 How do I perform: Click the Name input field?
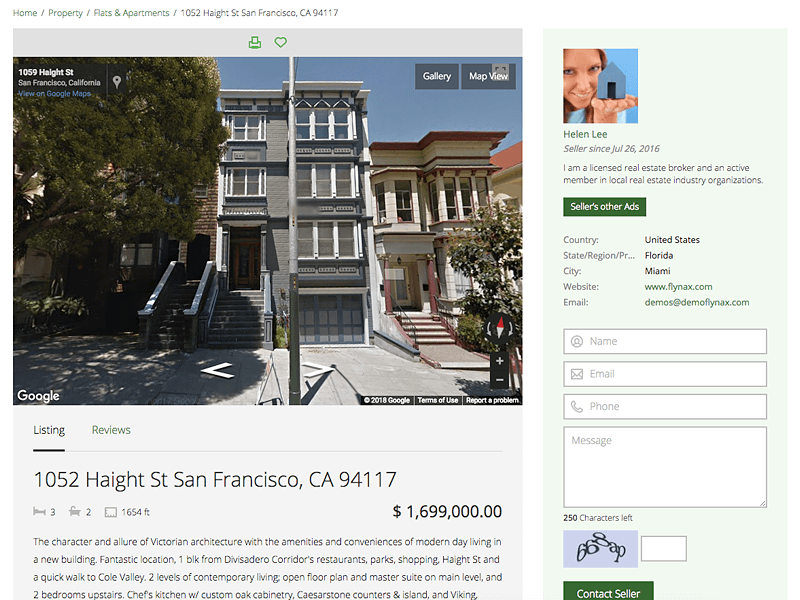(665, 341)
